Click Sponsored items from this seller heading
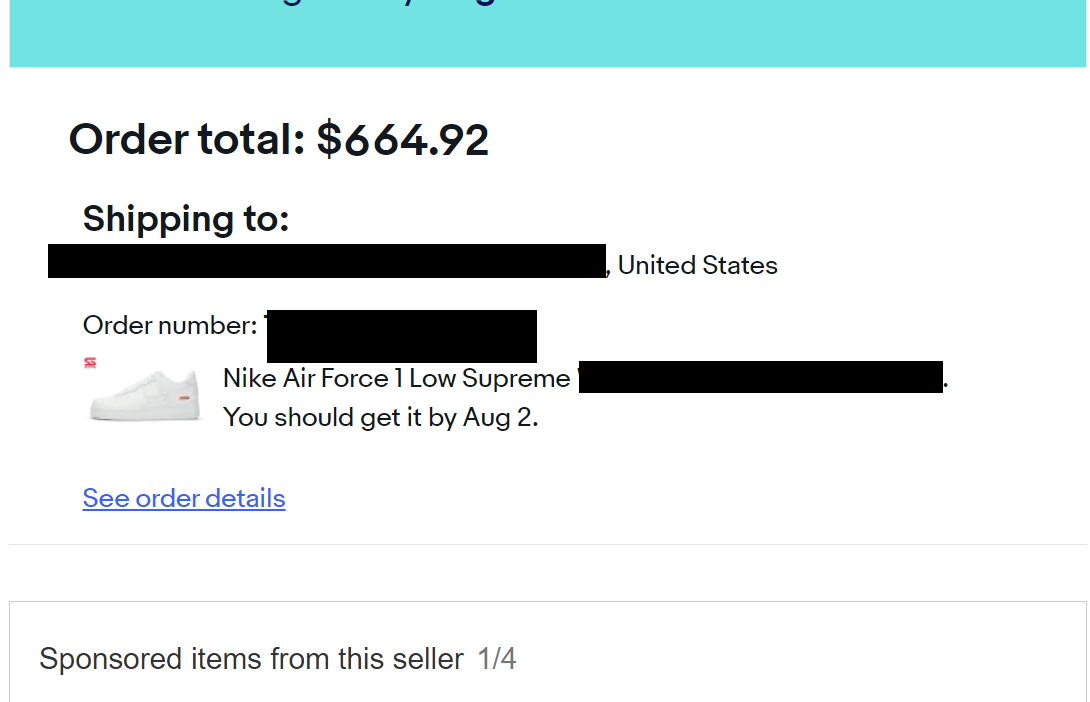1090x702 pixels. 251,658
